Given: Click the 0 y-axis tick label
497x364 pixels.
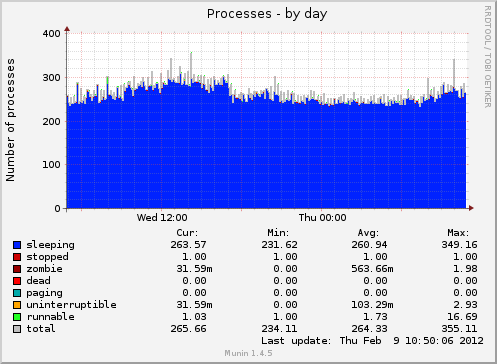Looking at the screenshot, I should [58, 209].
